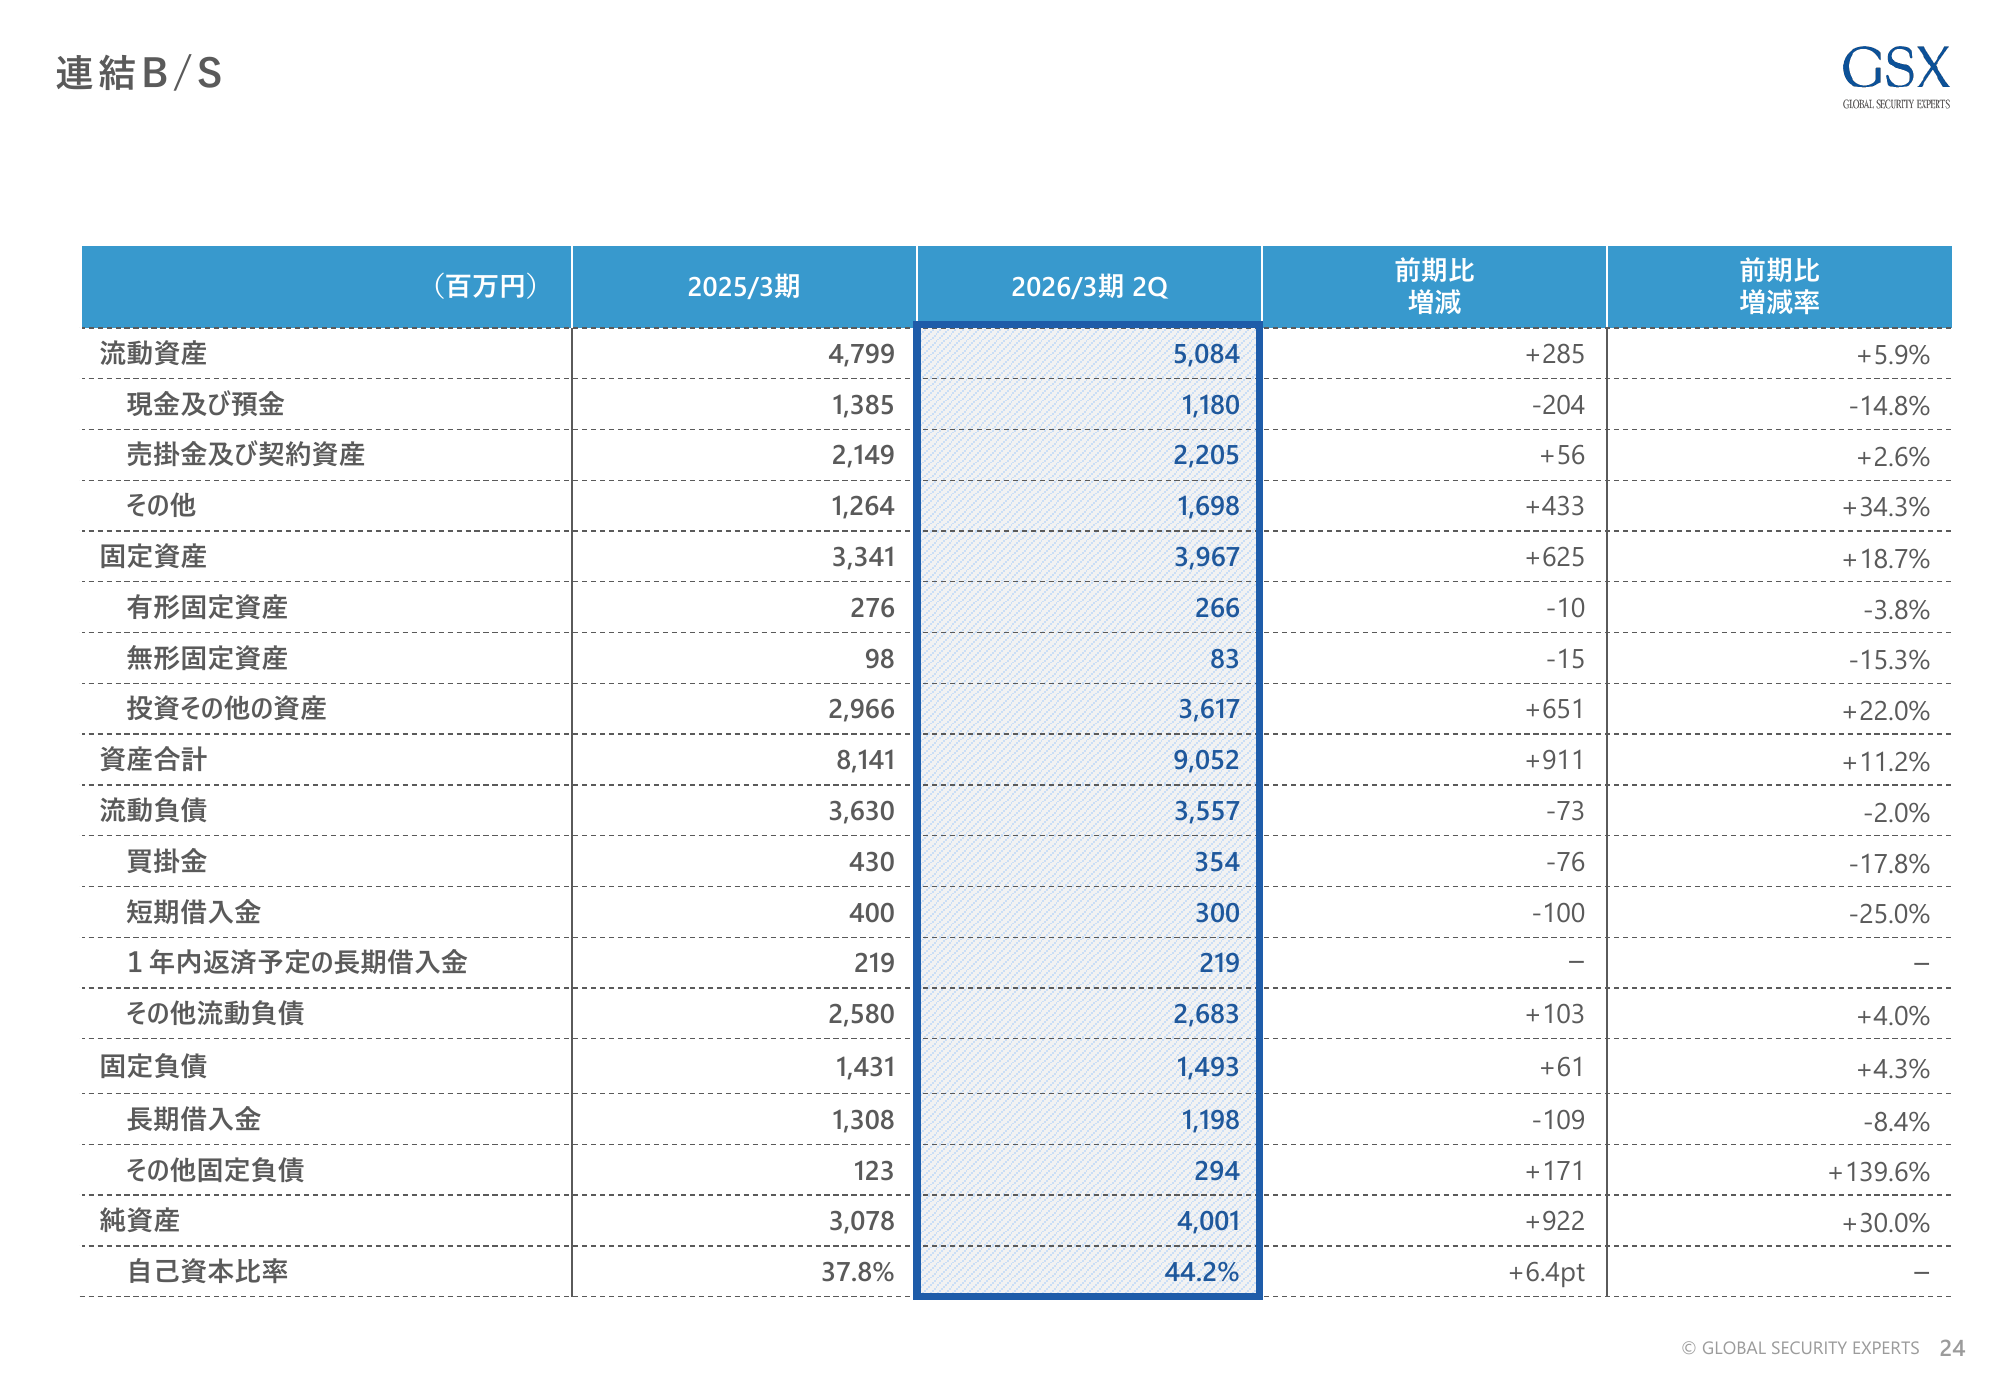Select the 2026/3期 2Q column header
This screenshot has width=2000, height=1385.
click(1089, 287)
